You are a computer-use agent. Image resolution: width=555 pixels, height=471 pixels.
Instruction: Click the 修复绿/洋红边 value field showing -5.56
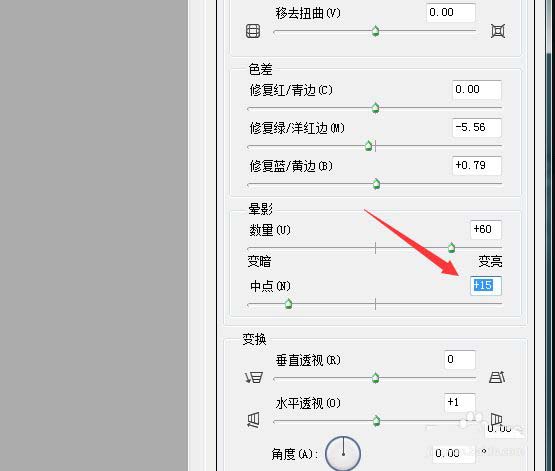[x=476, y=127]
